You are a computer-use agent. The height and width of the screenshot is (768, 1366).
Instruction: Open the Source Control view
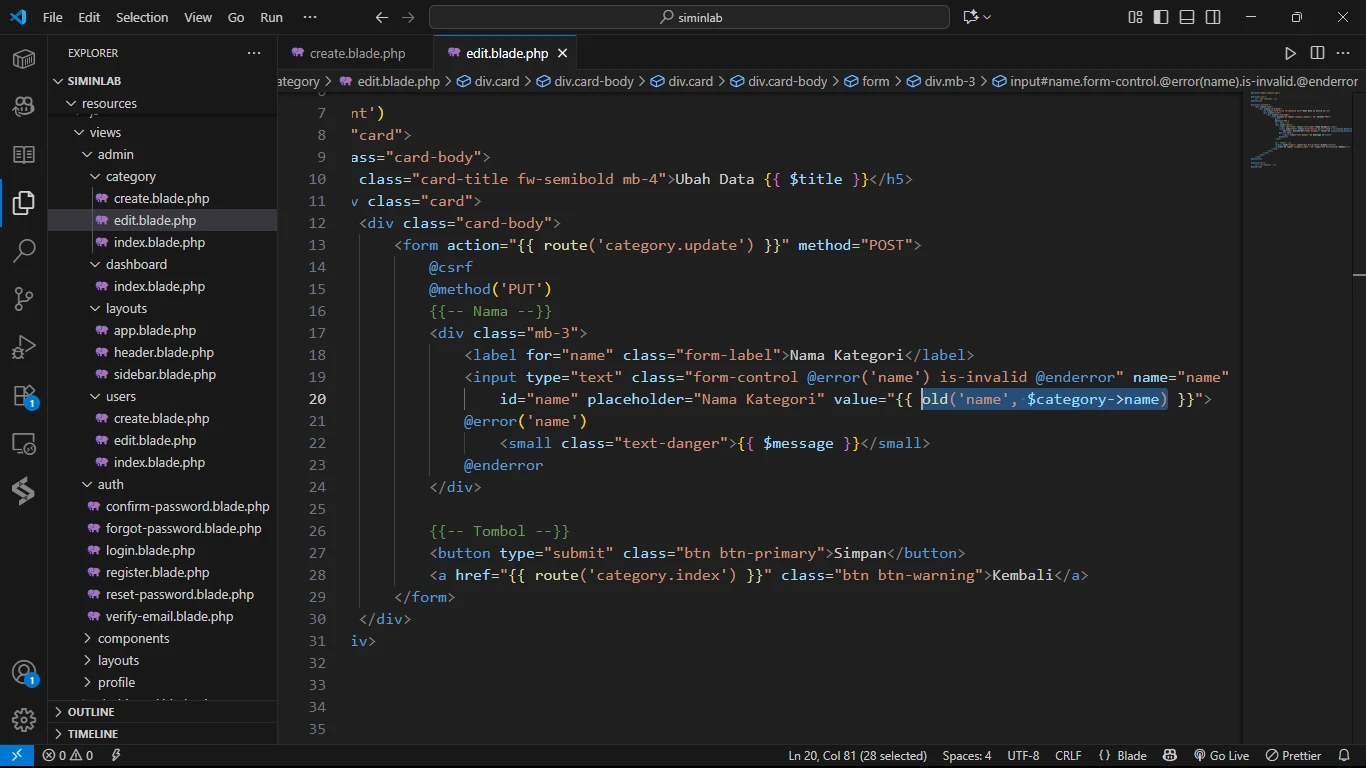24,298
